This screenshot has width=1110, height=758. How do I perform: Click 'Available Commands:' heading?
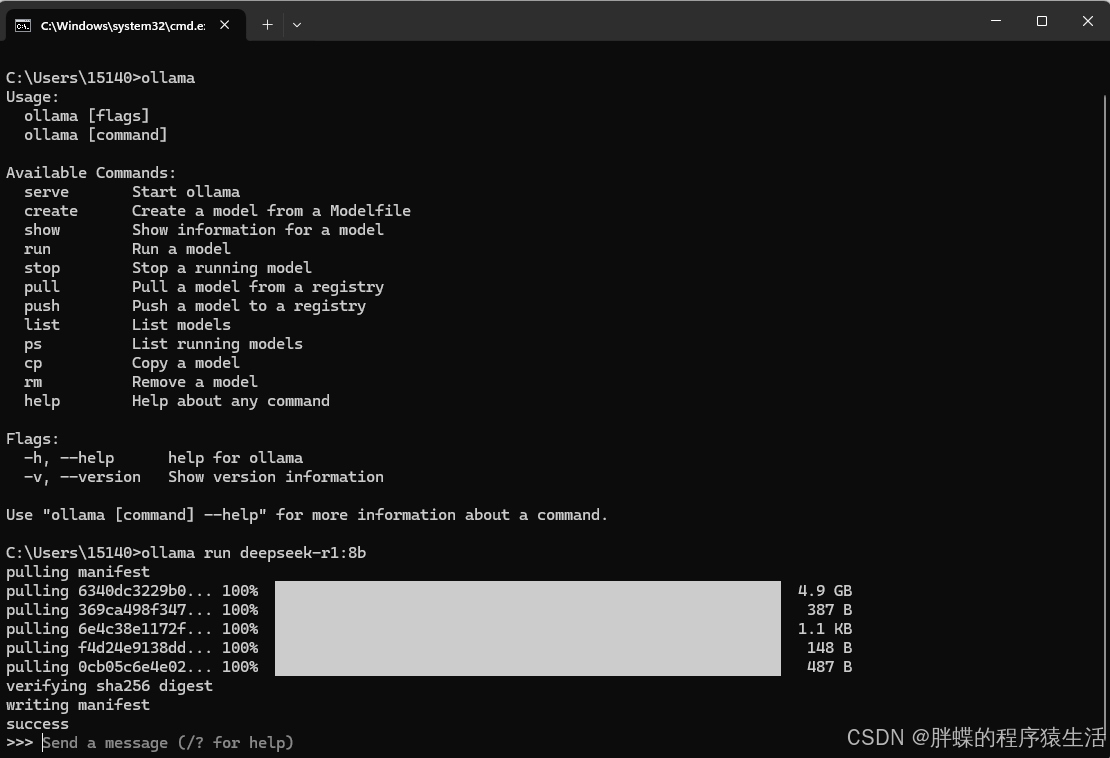pyautogui.click(x=91, y=173)
